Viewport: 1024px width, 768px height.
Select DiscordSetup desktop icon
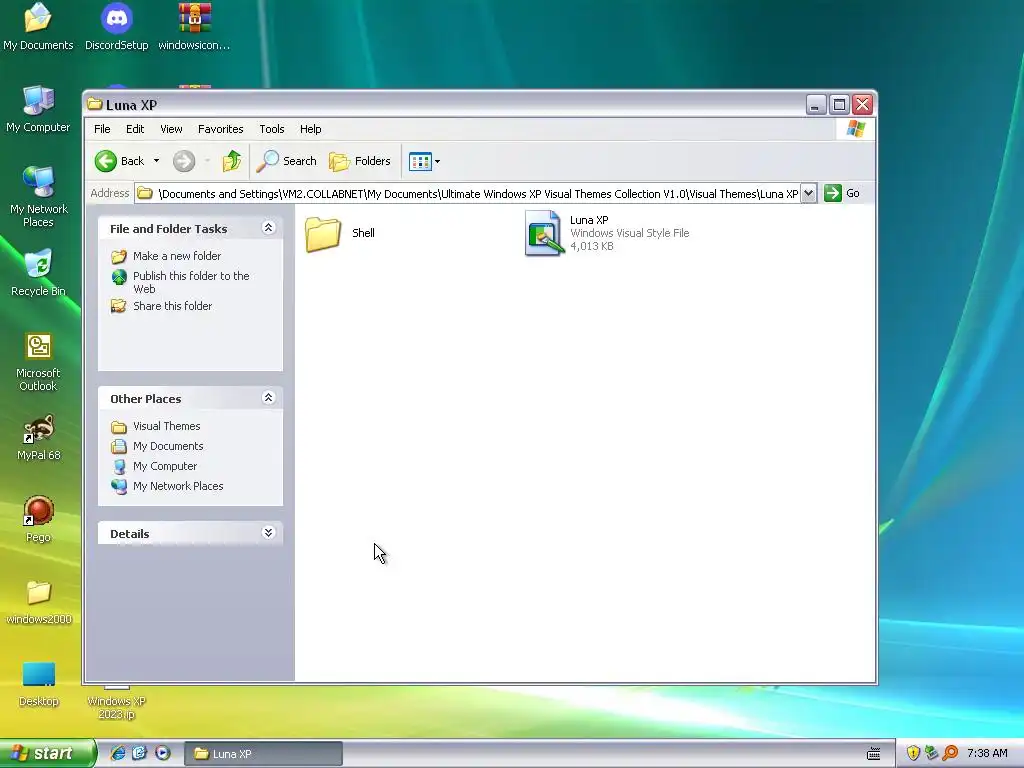click(116, 26)
